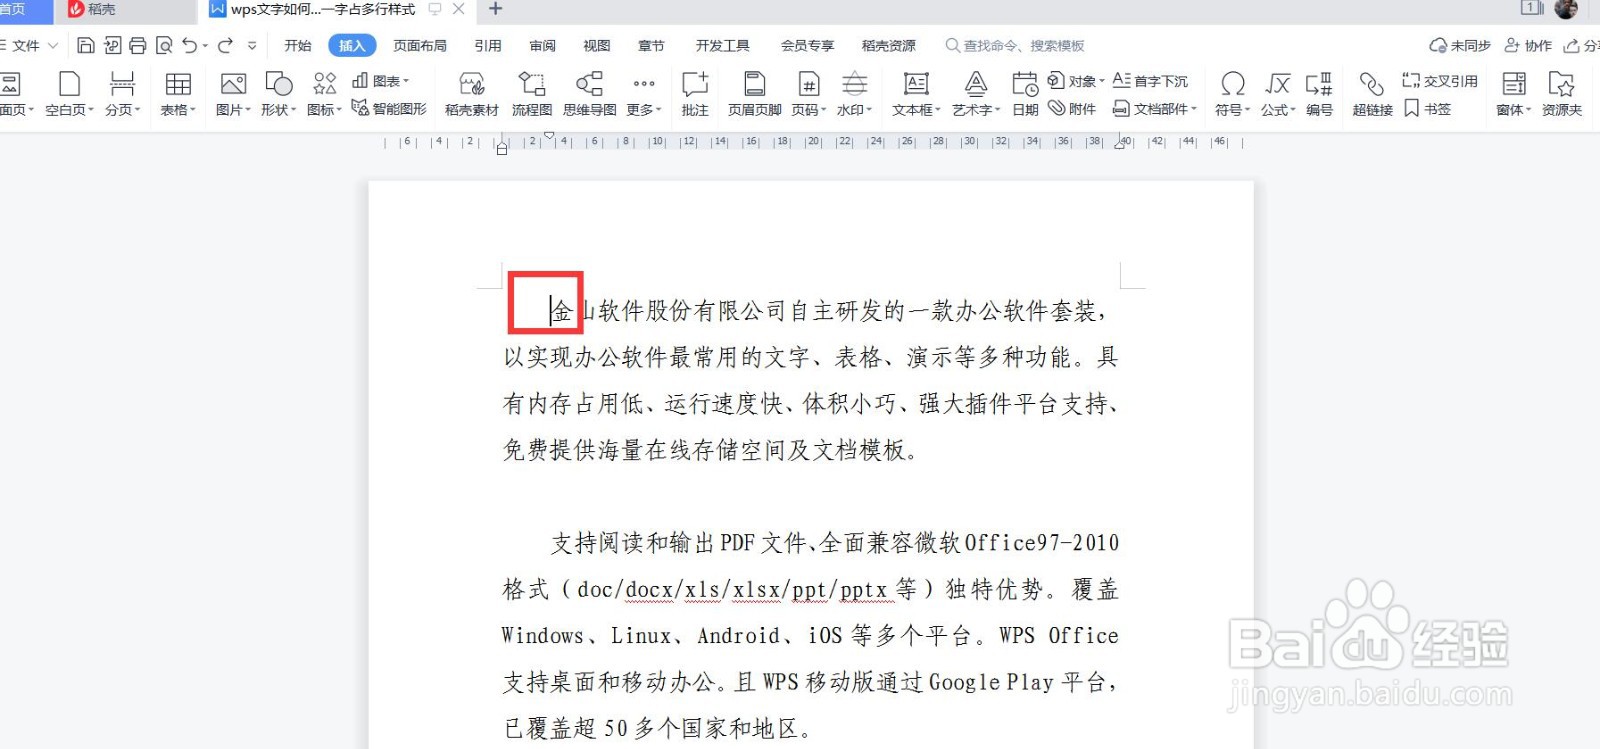
Task: Open the Document Parts dropdown
Action: (x=1155, y=108)
